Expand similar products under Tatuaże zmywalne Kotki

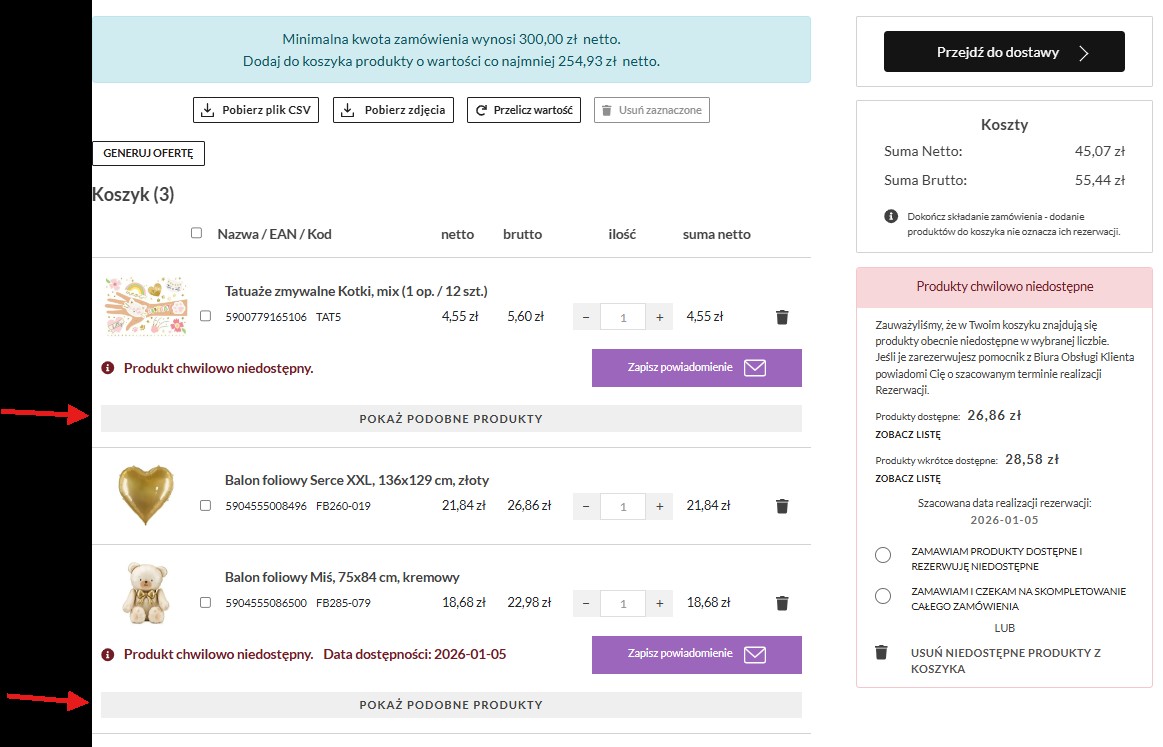coord(451,419)
